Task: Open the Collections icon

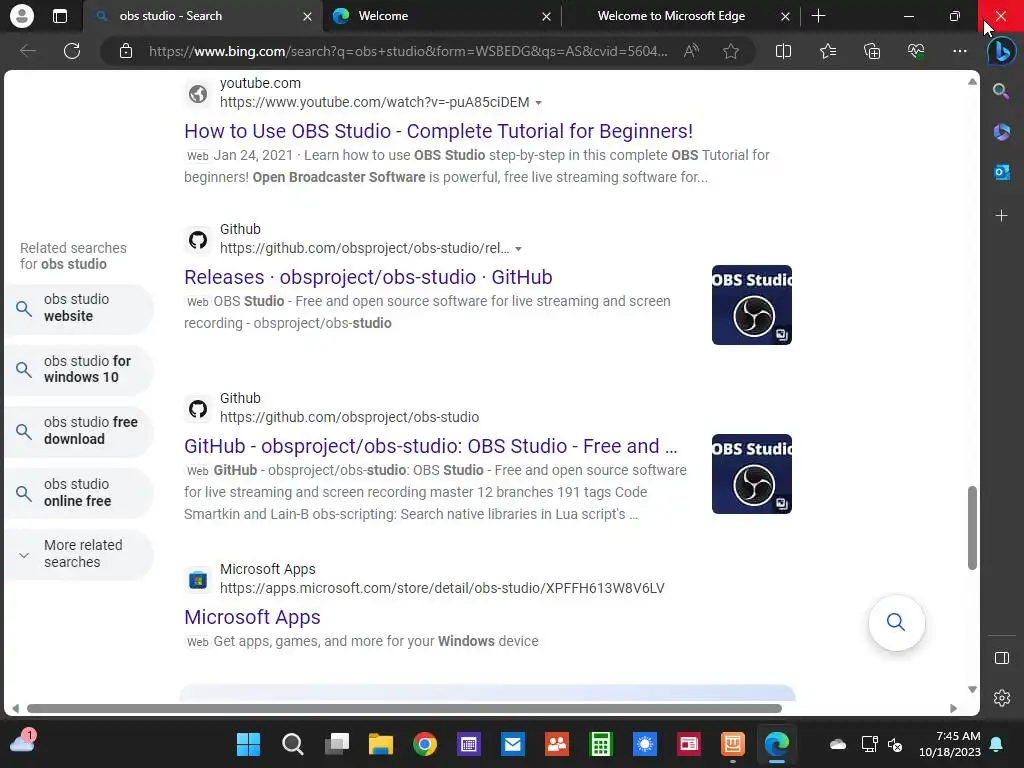Action: coord(872,51)
